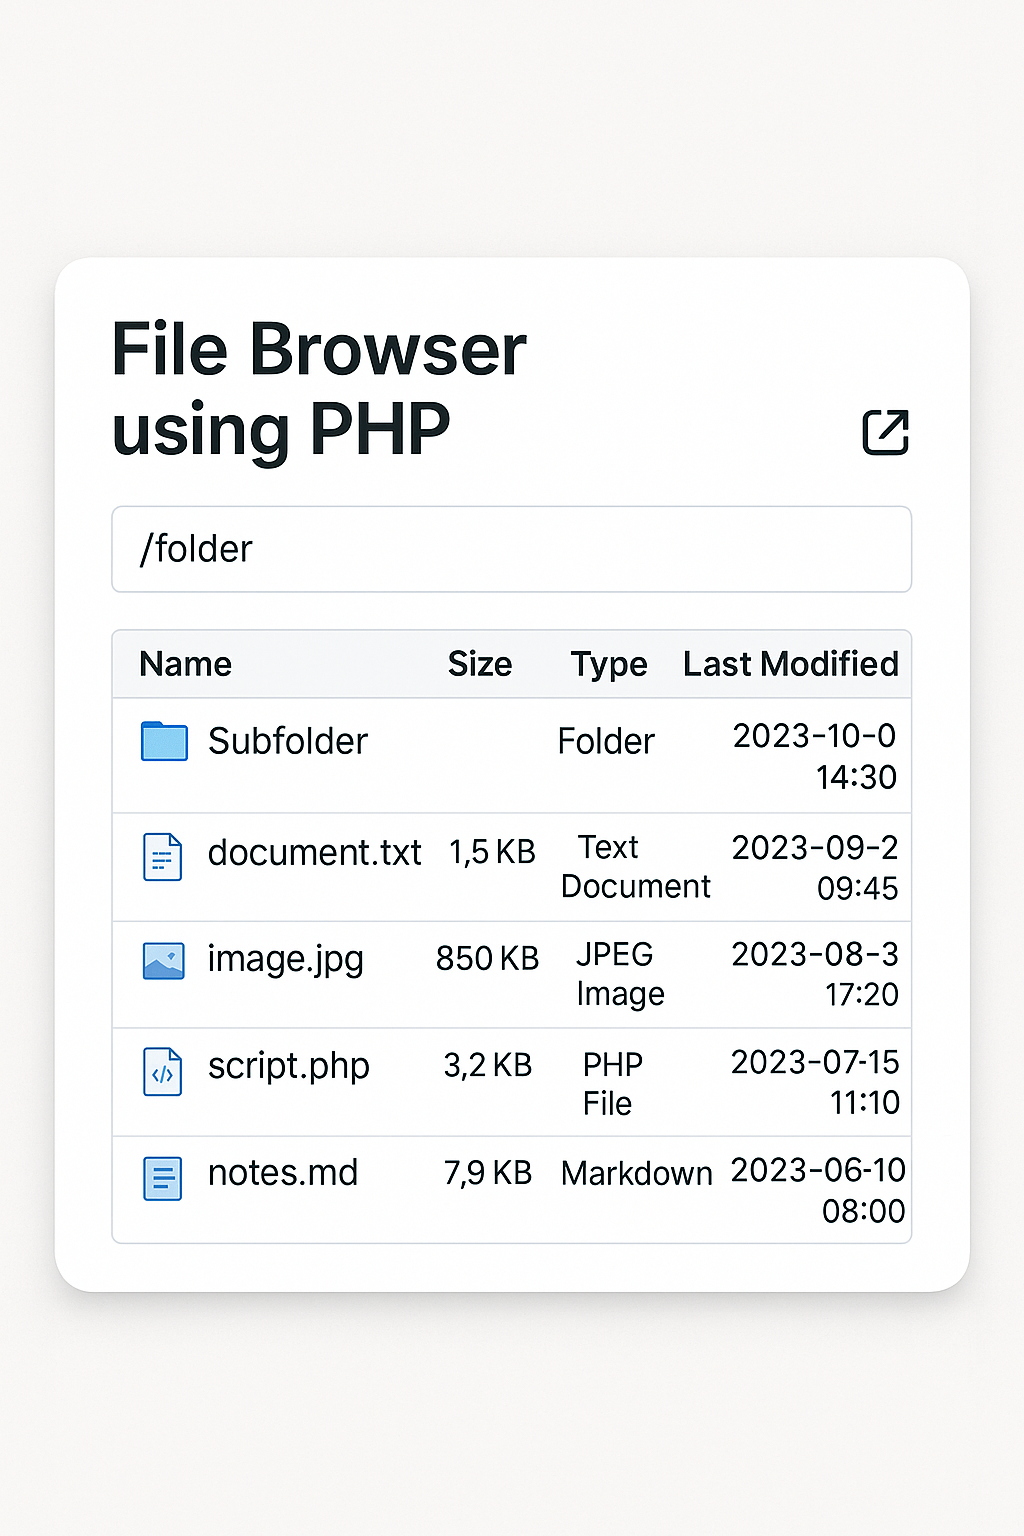The width and height of the screenshot is (1024, 1536).
Task: Click the blue Subfolder folder icon
Action: (164, 741)
